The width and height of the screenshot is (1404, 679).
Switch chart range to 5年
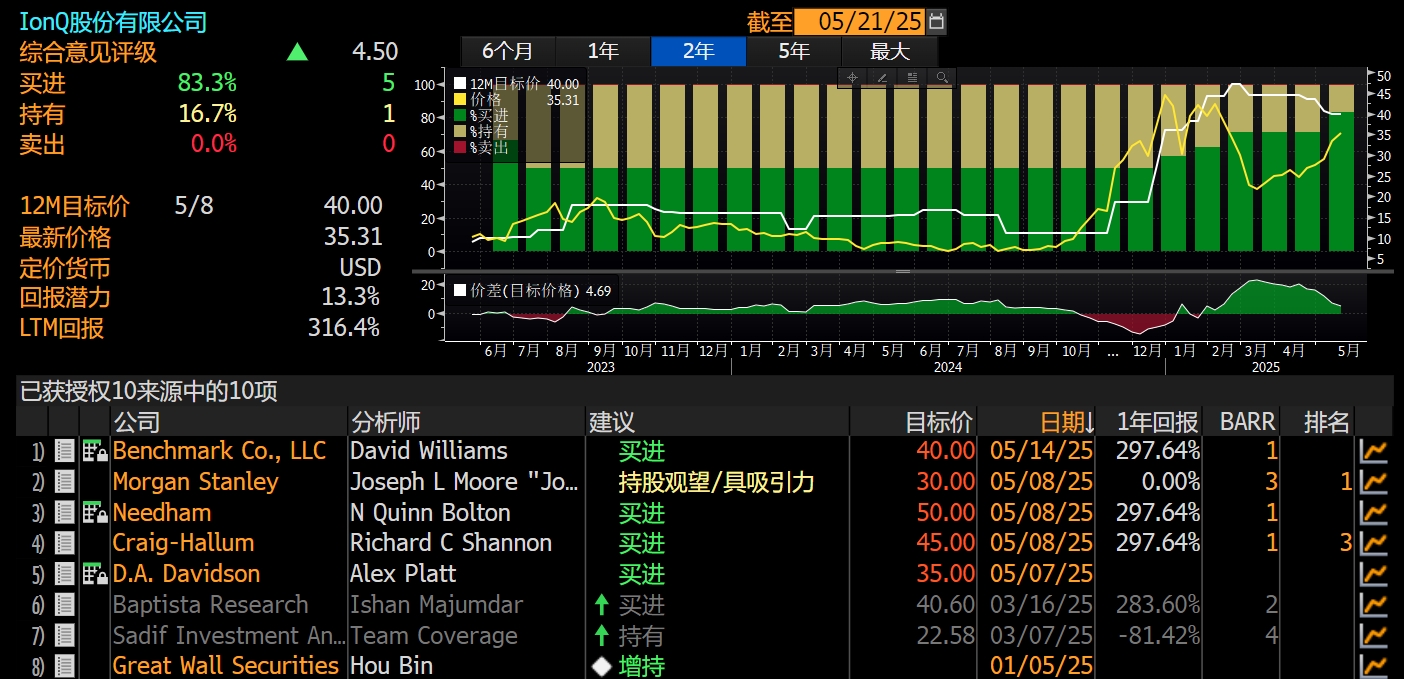click(x=794, y=51)
